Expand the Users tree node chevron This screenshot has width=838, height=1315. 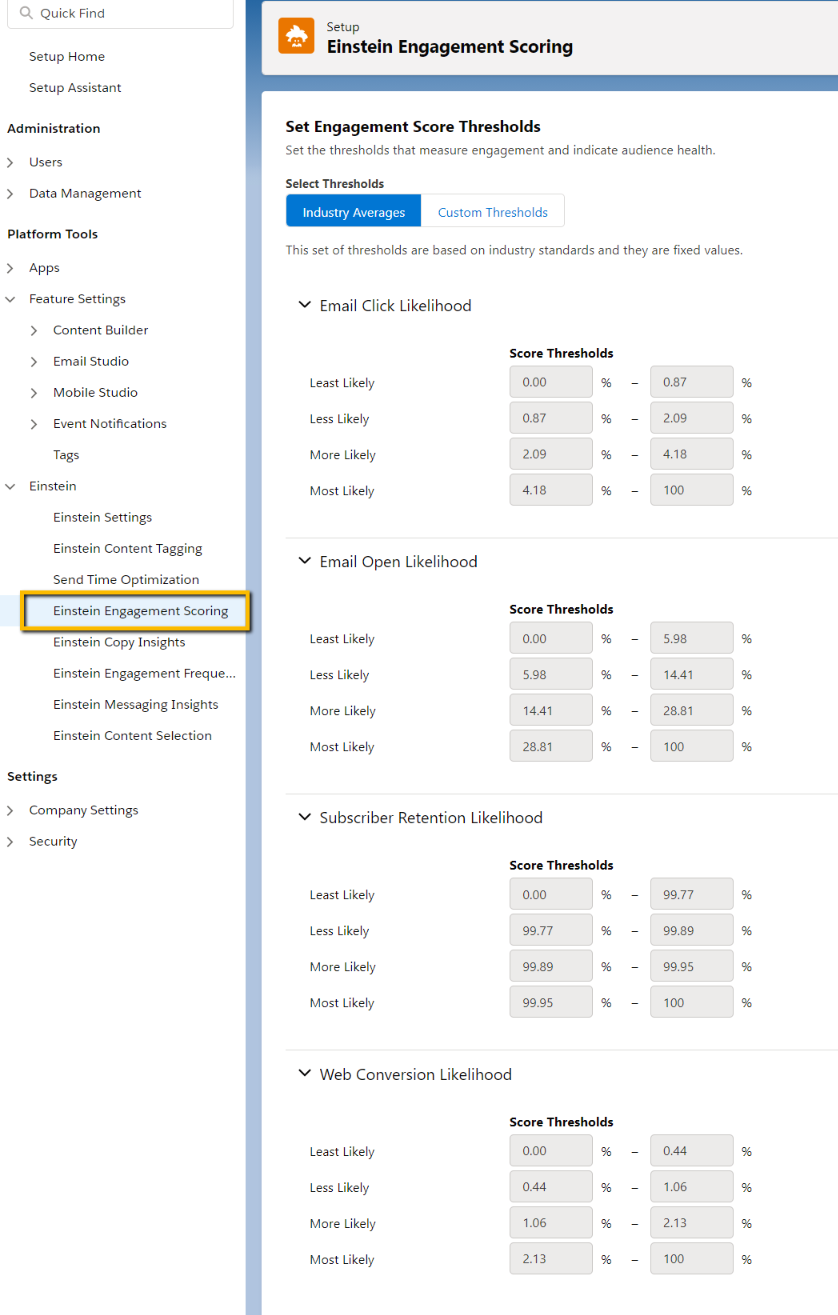pyautogui.click(x=10, y=162)
